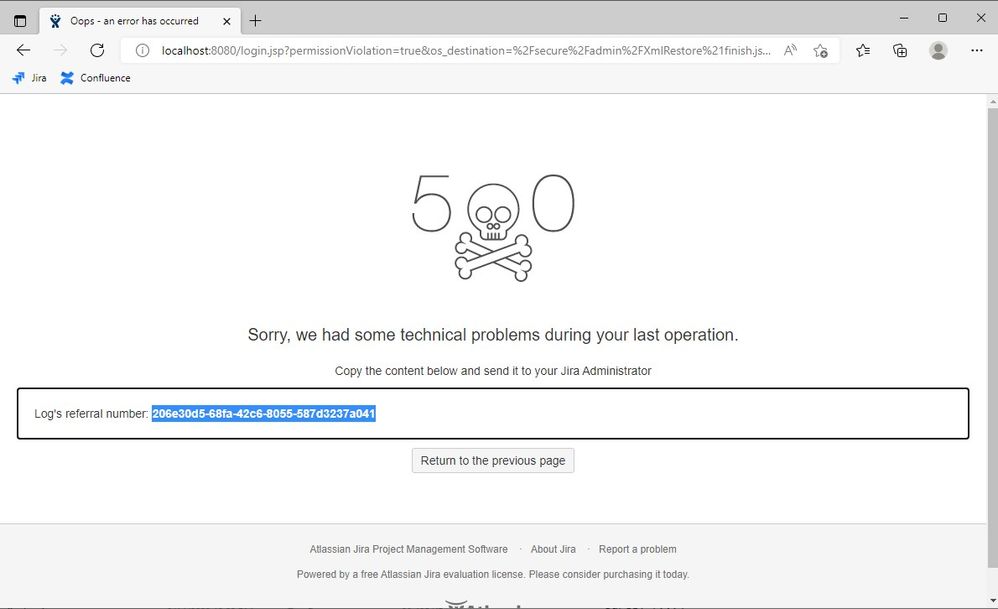The height and width of the screenshot is (609, 998).
Task: View site information icon in address bar
Action: click(x=143, y=50)
